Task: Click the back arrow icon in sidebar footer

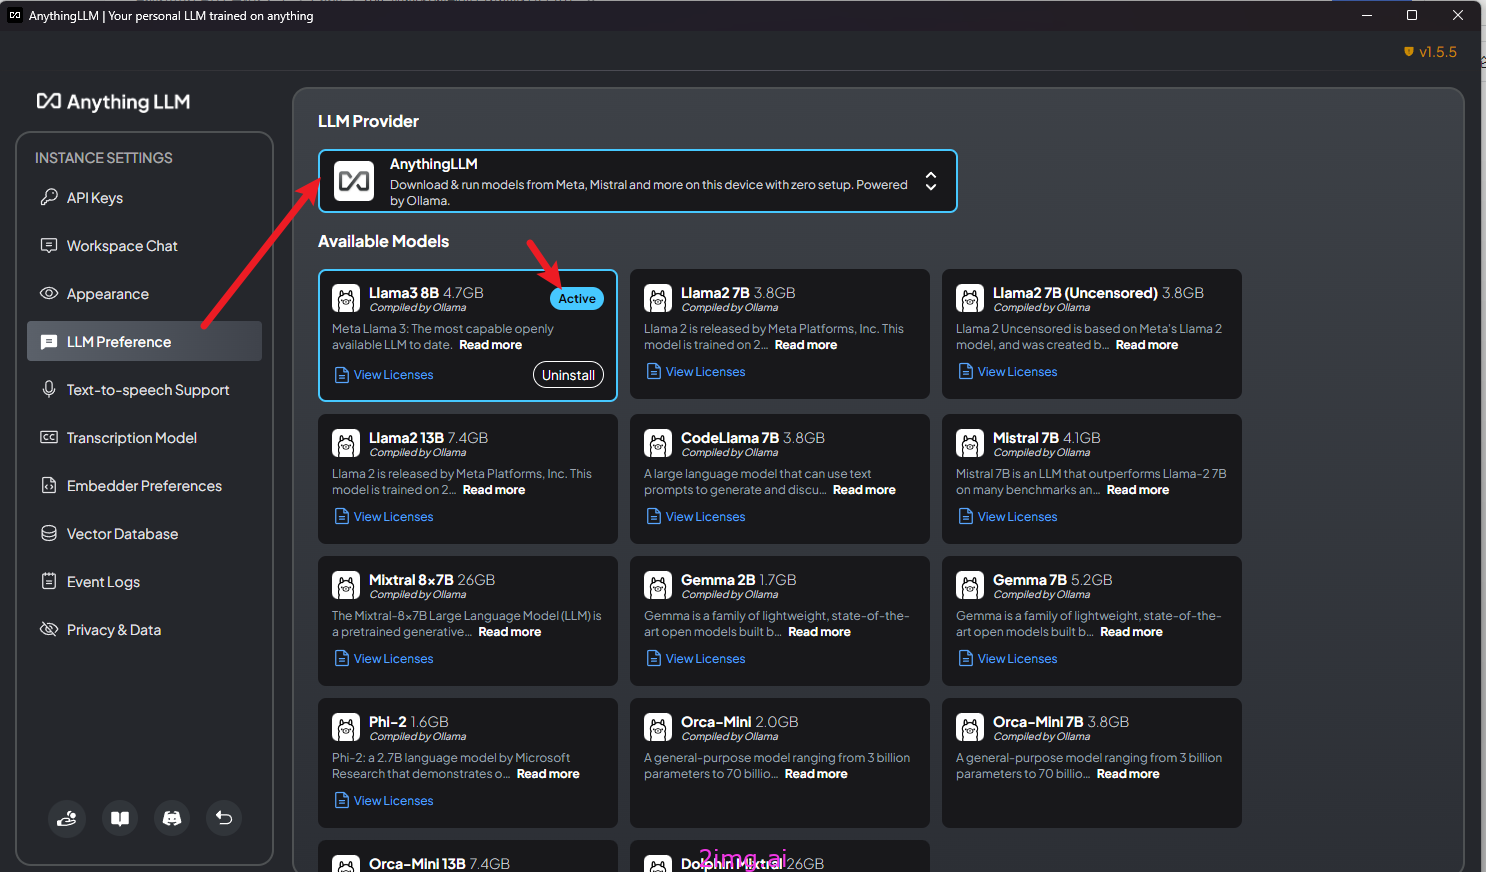Action: (224, 818)
